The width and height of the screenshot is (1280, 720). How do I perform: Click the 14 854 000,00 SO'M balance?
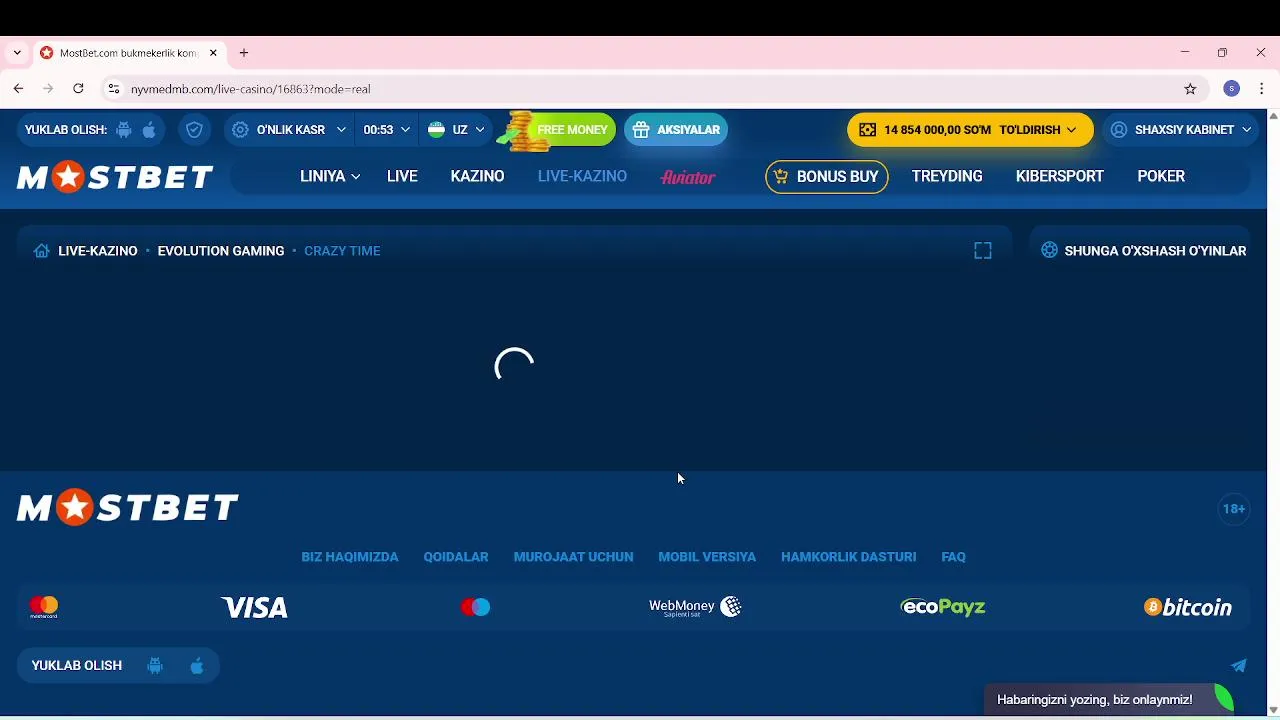pyautogui.click(x=937, y=130)
